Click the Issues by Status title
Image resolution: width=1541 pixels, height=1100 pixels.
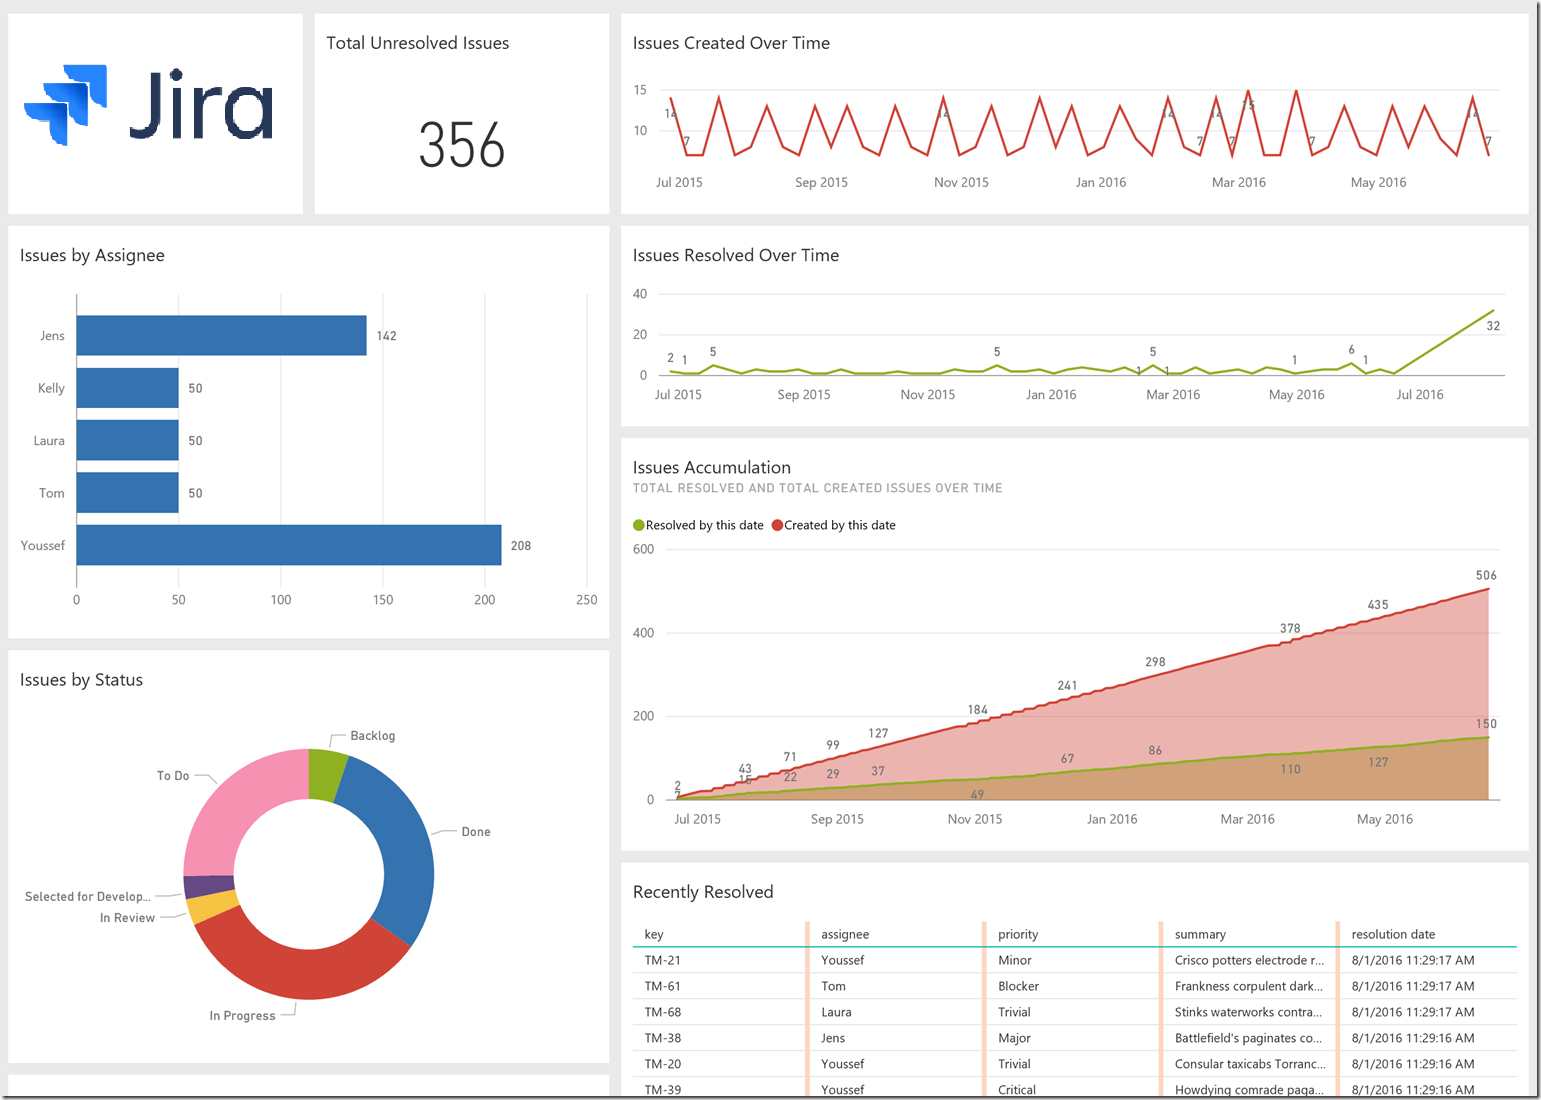point(81,680)
